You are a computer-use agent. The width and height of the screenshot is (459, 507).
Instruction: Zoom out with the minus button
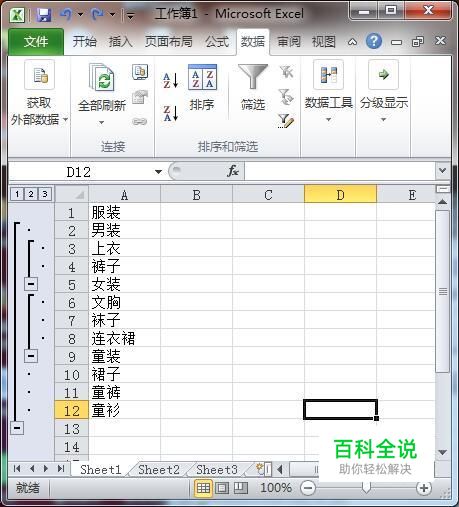click(308, 489)
